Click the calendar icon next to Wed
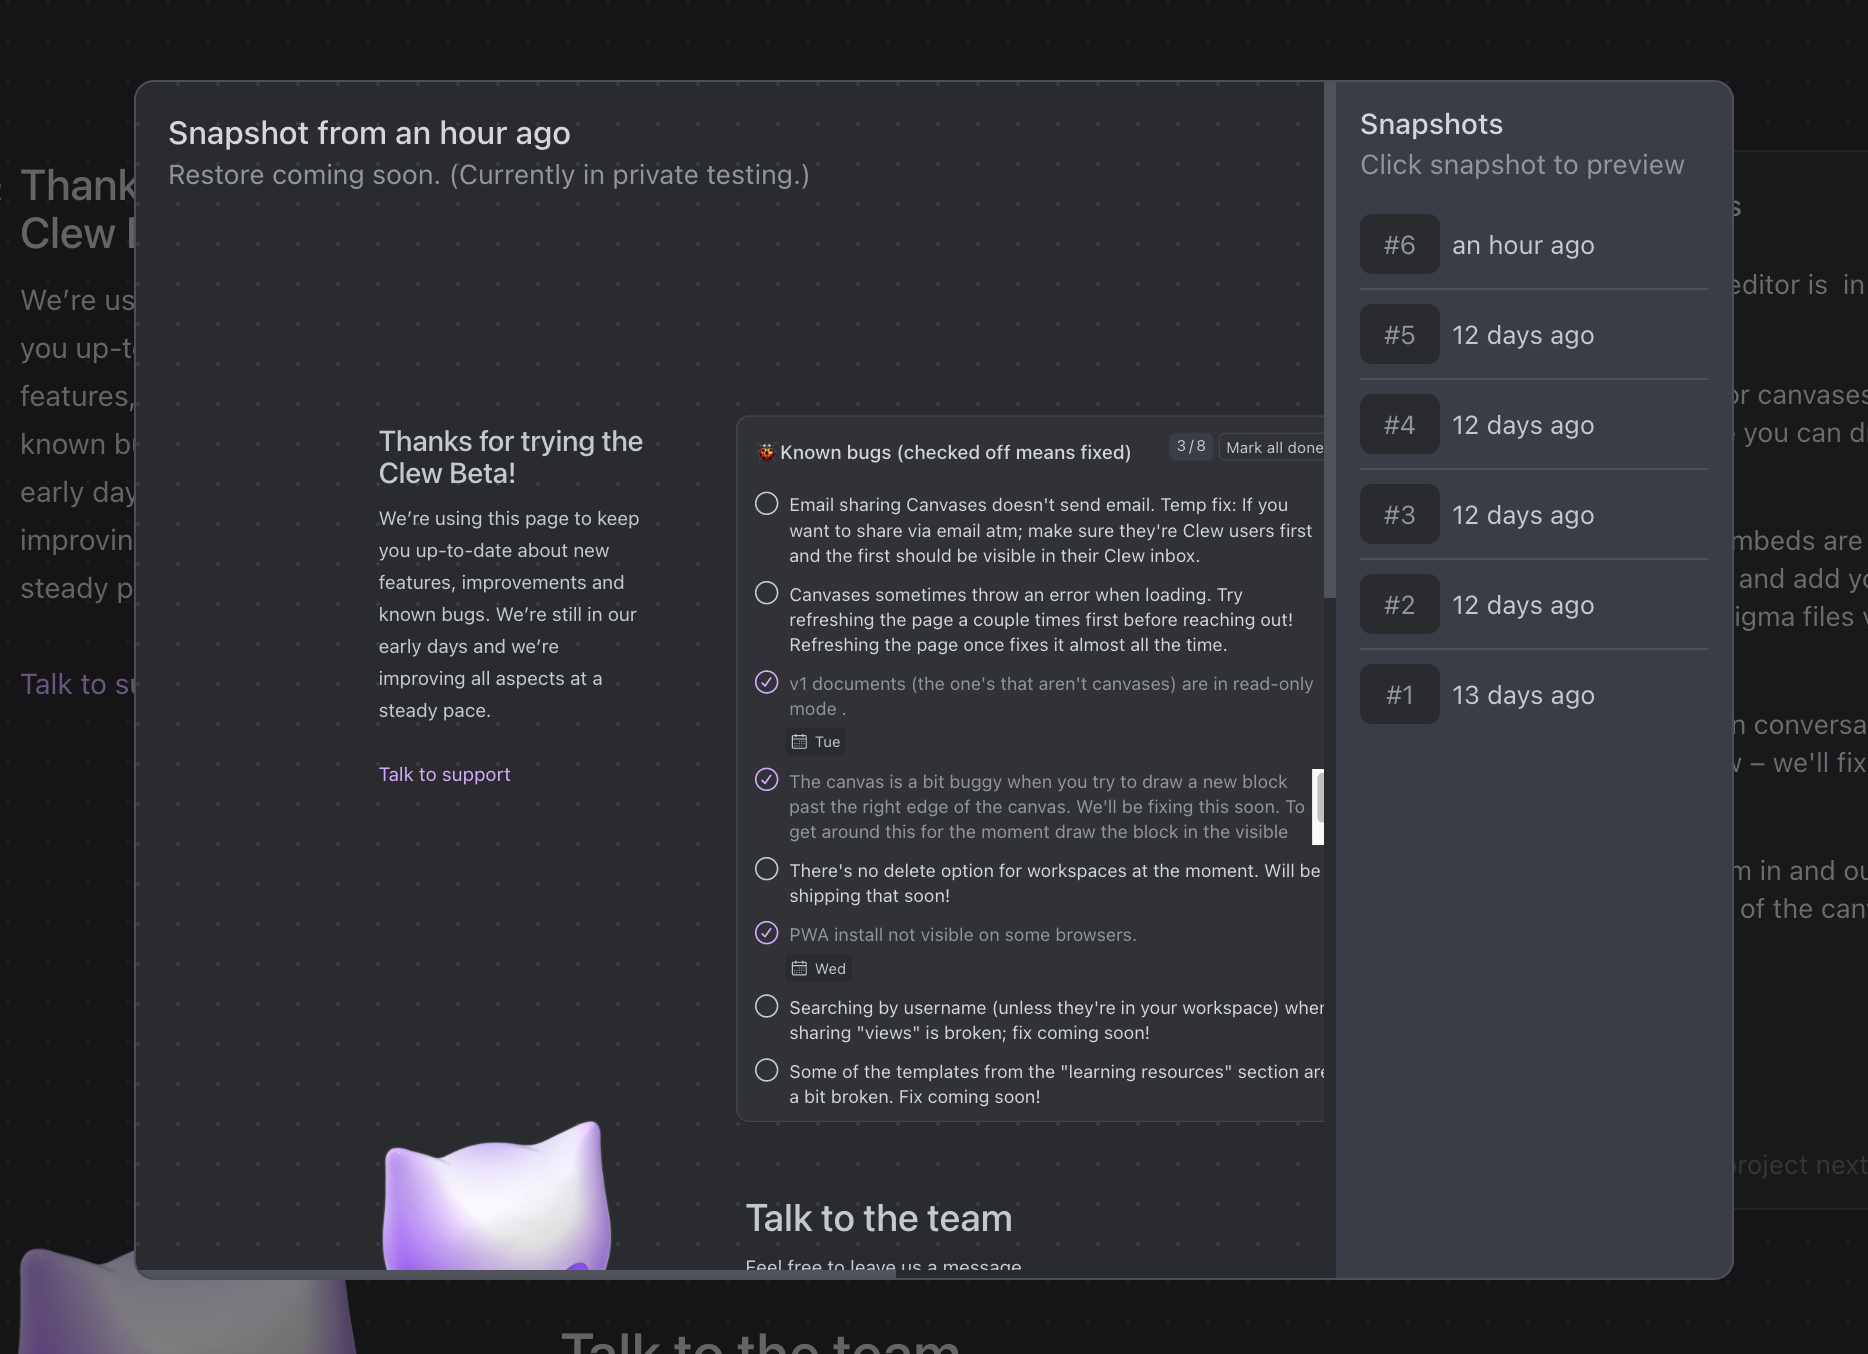Viewport: 1868px width, 1354px height. click(799, 968)
